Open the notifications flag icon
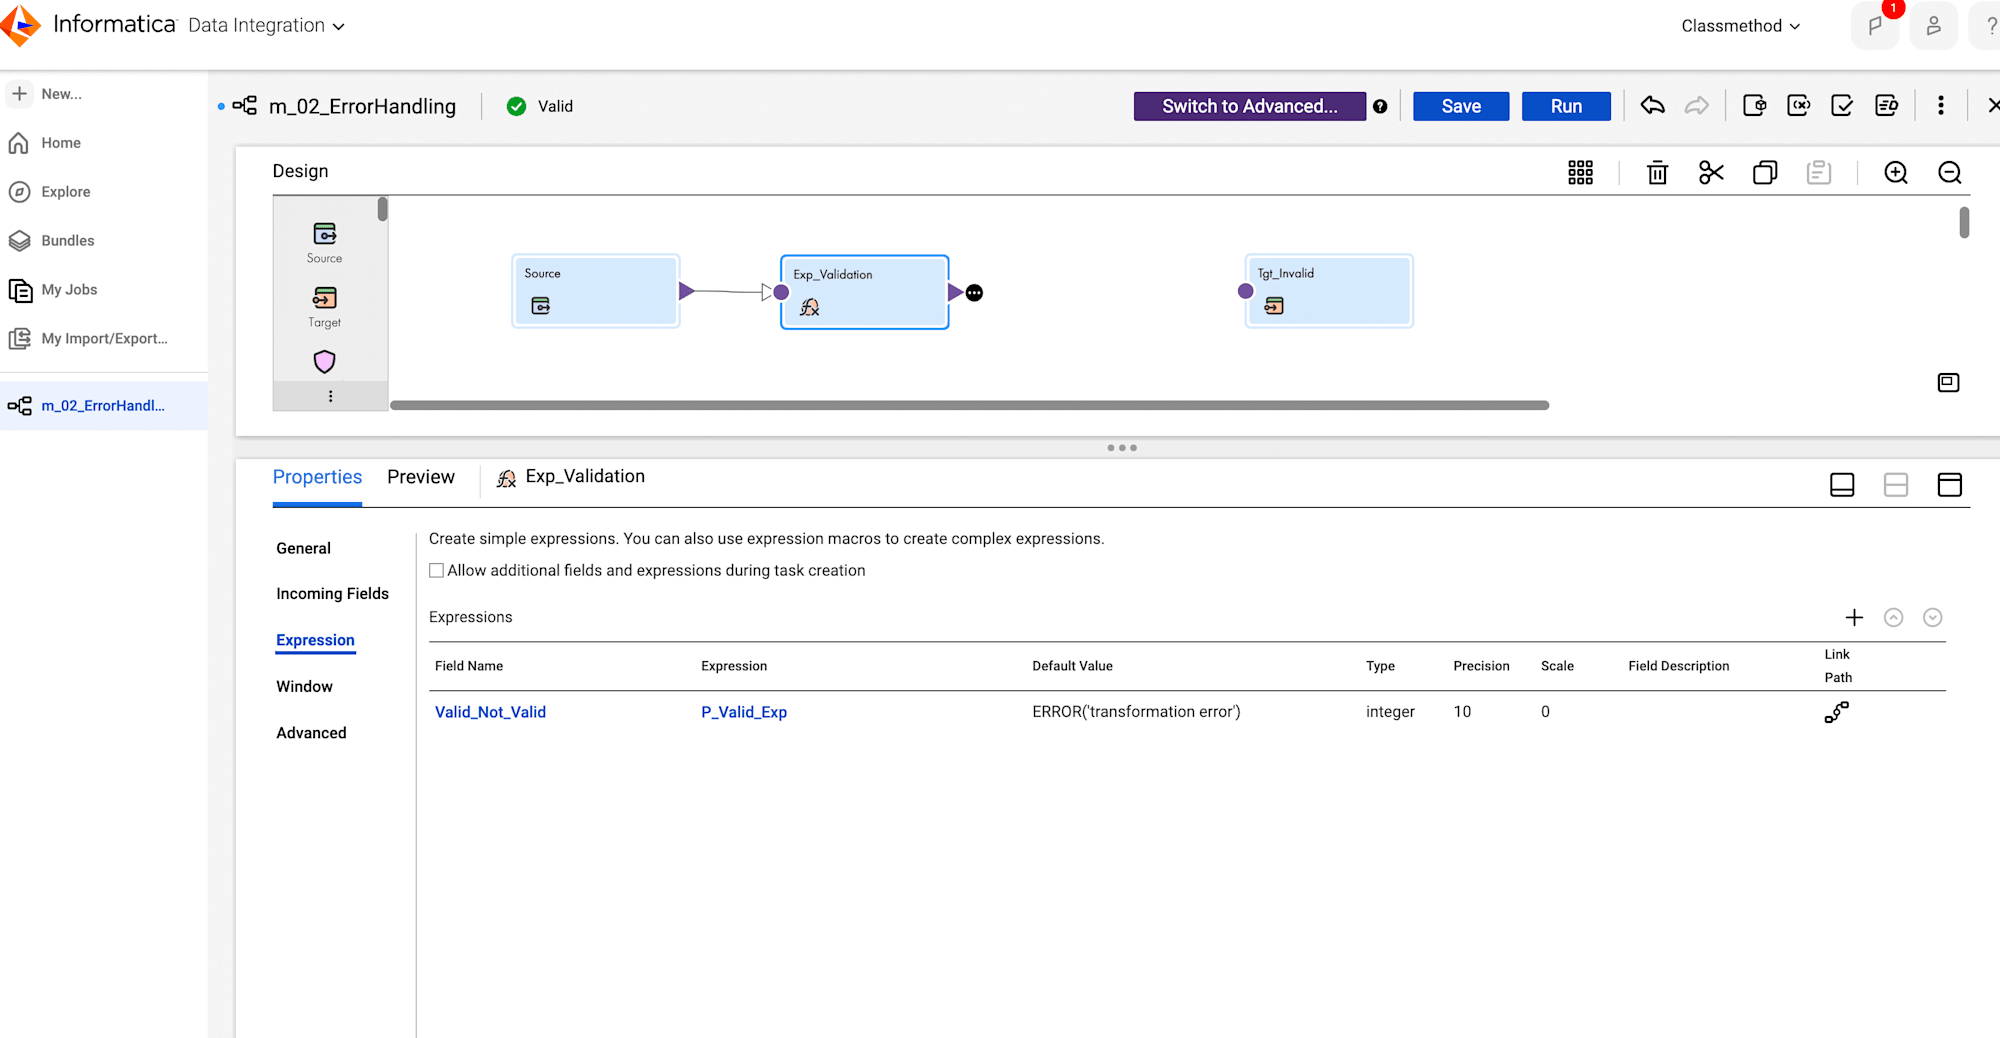This screenshot has height=1038, width=2000. point(1875,26)
